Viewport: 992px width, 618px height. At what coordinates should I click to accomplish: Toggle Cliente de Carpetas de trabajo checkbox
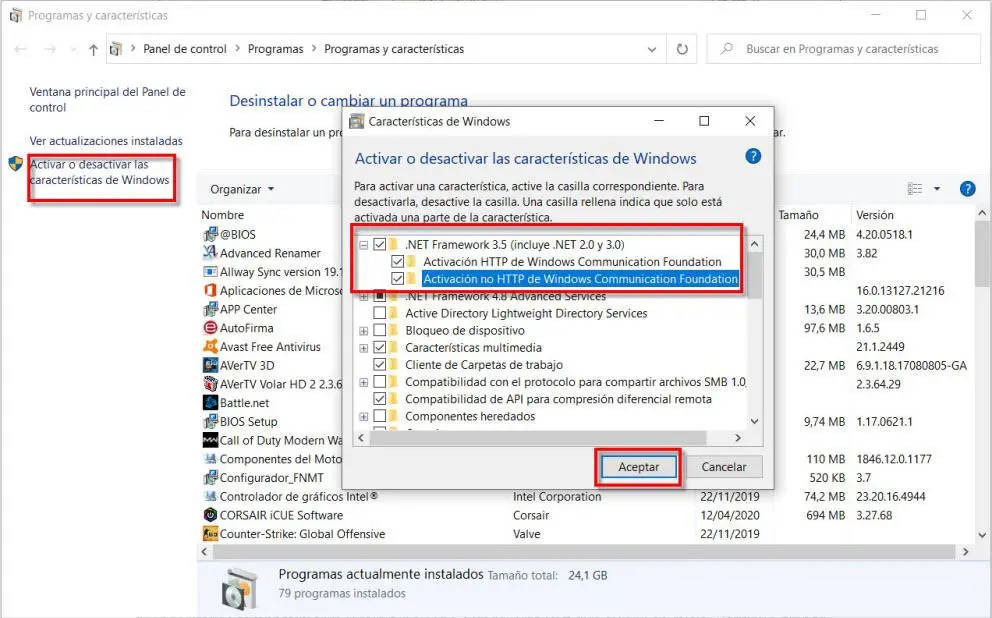pos(380,364)
